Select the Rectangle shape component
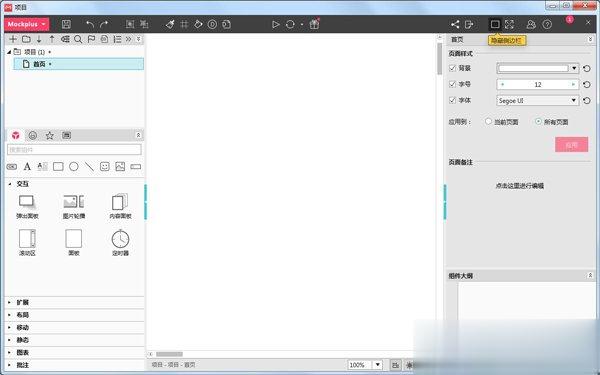600x375 pixels. (58, 166)
